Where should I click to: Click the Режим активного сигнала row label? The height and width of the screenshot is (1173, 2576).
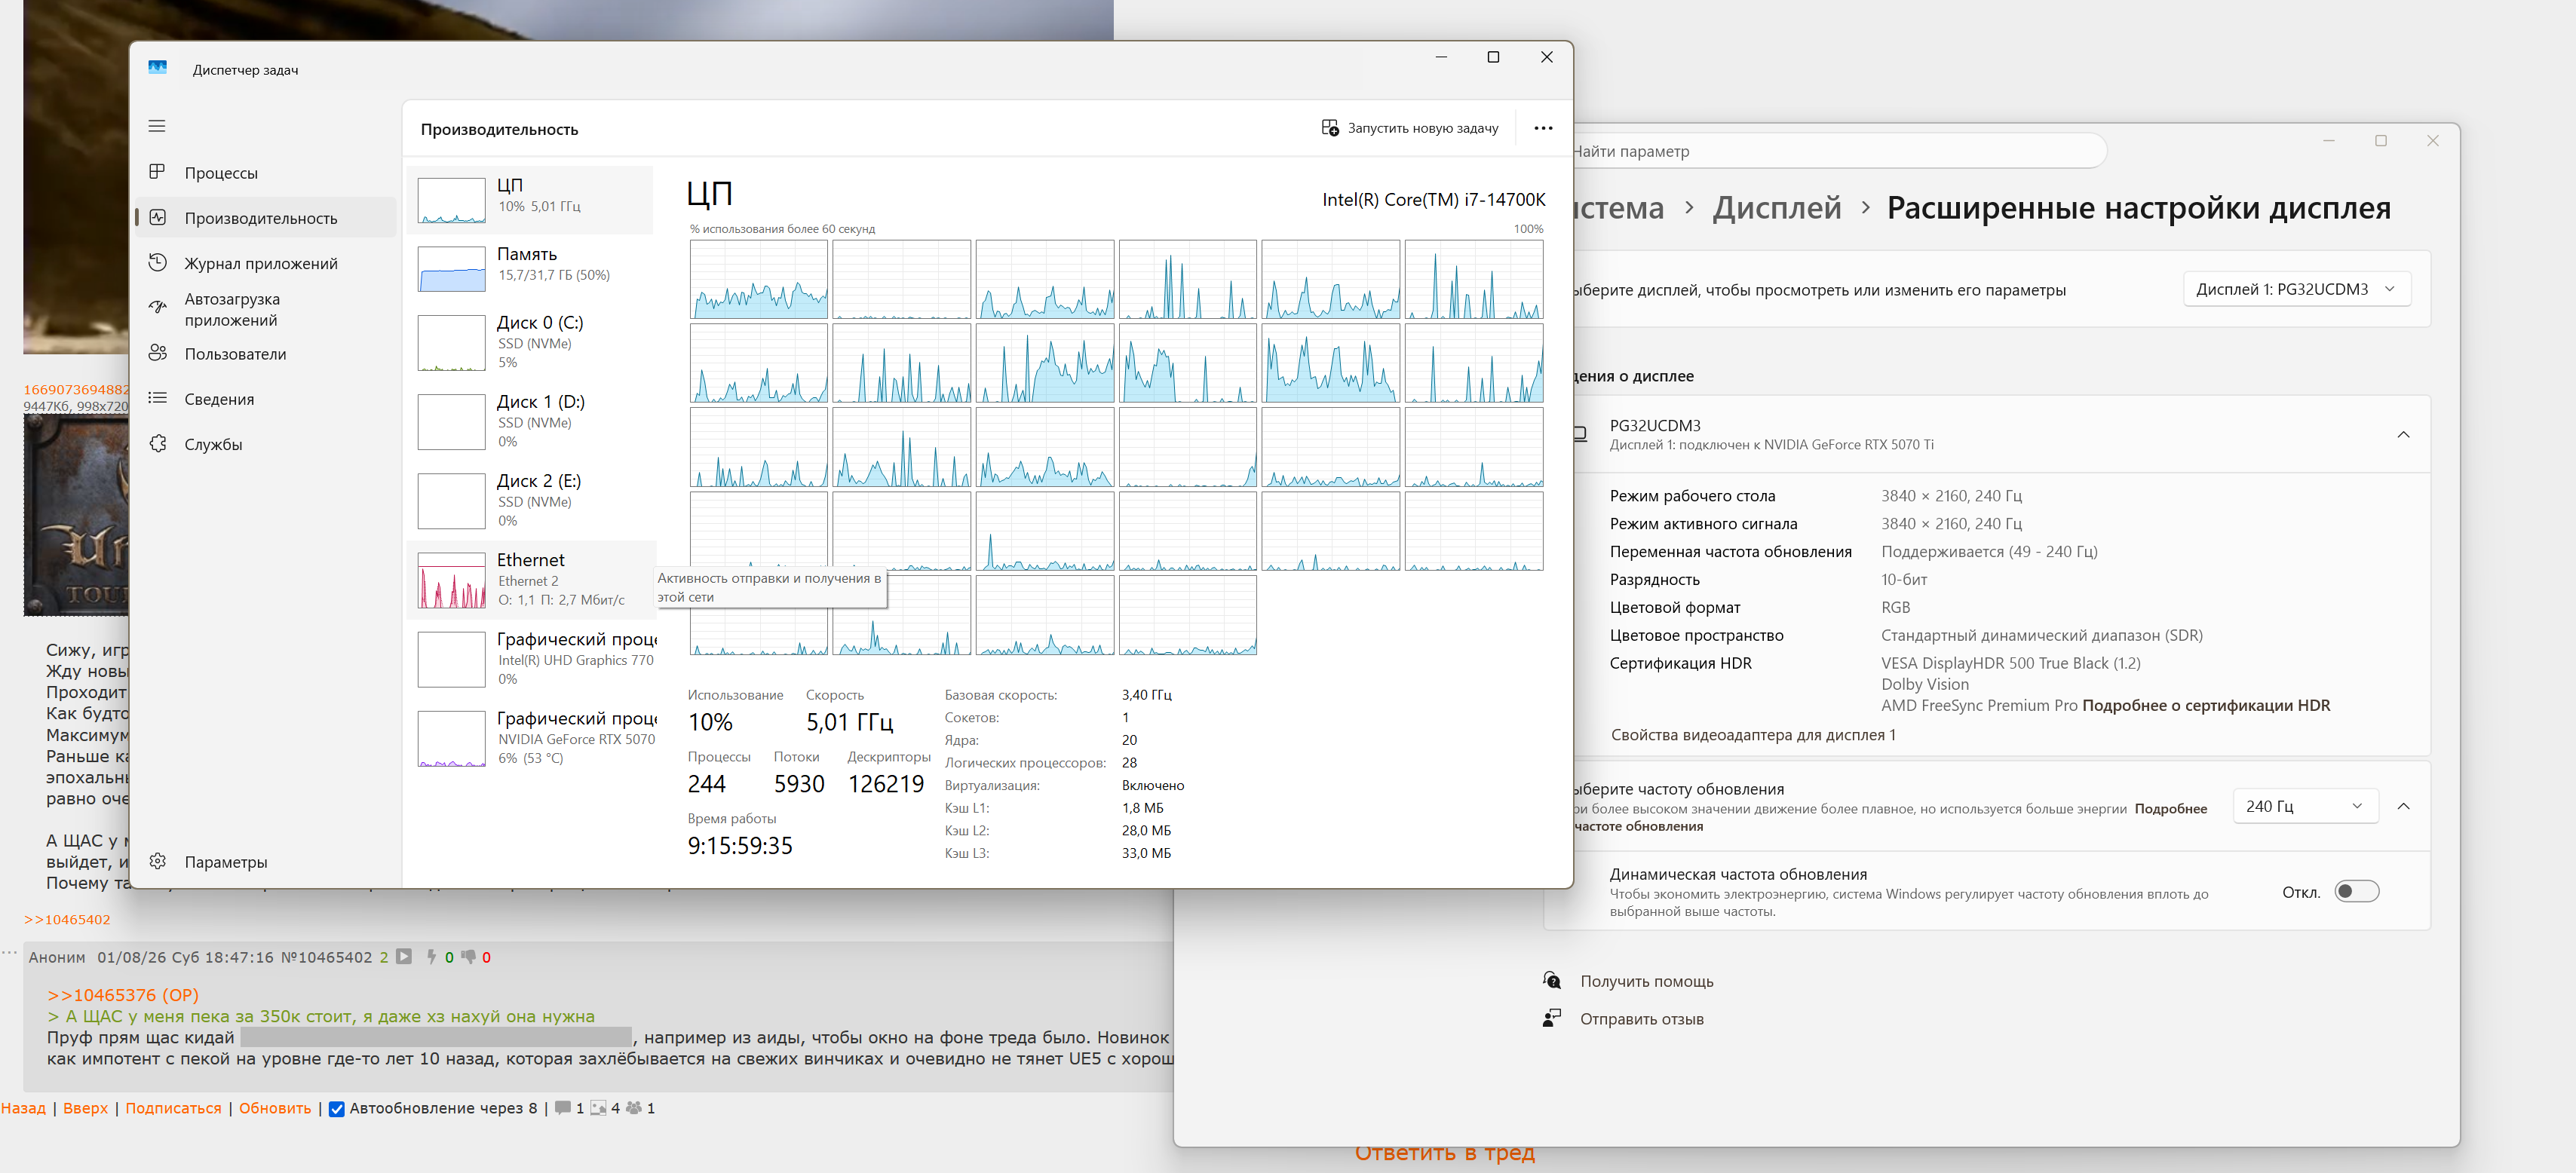1703,523
